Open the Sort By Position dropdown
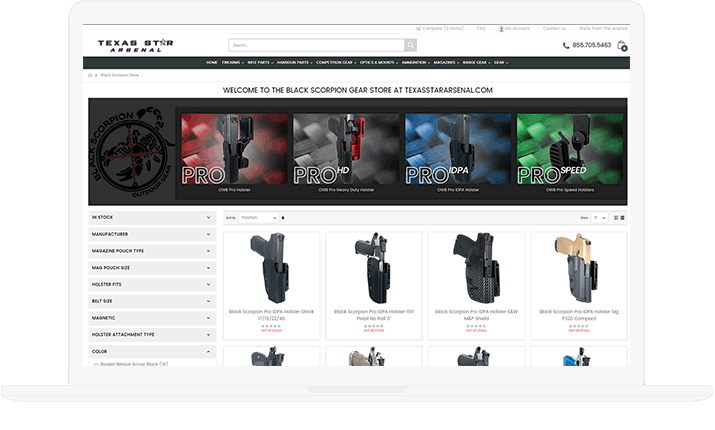This screenshot has width=715, height=430. (x=258, y=218)
